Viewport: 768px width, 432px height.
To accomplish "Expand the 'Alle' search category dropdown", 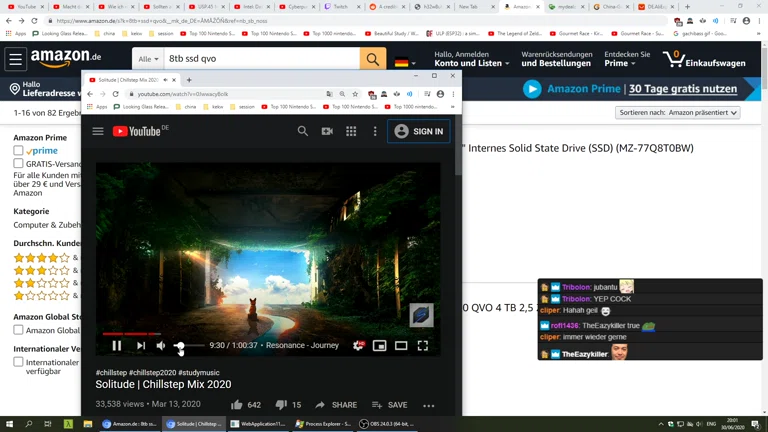I will point(148,59).
